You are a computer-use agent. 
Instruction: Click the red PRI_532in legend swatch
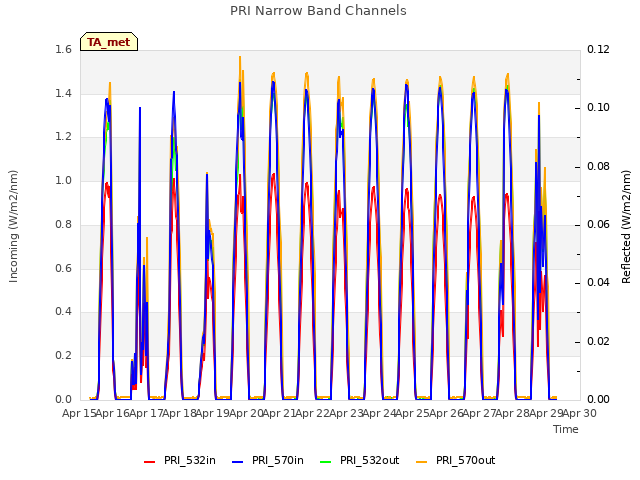[150, 462]
